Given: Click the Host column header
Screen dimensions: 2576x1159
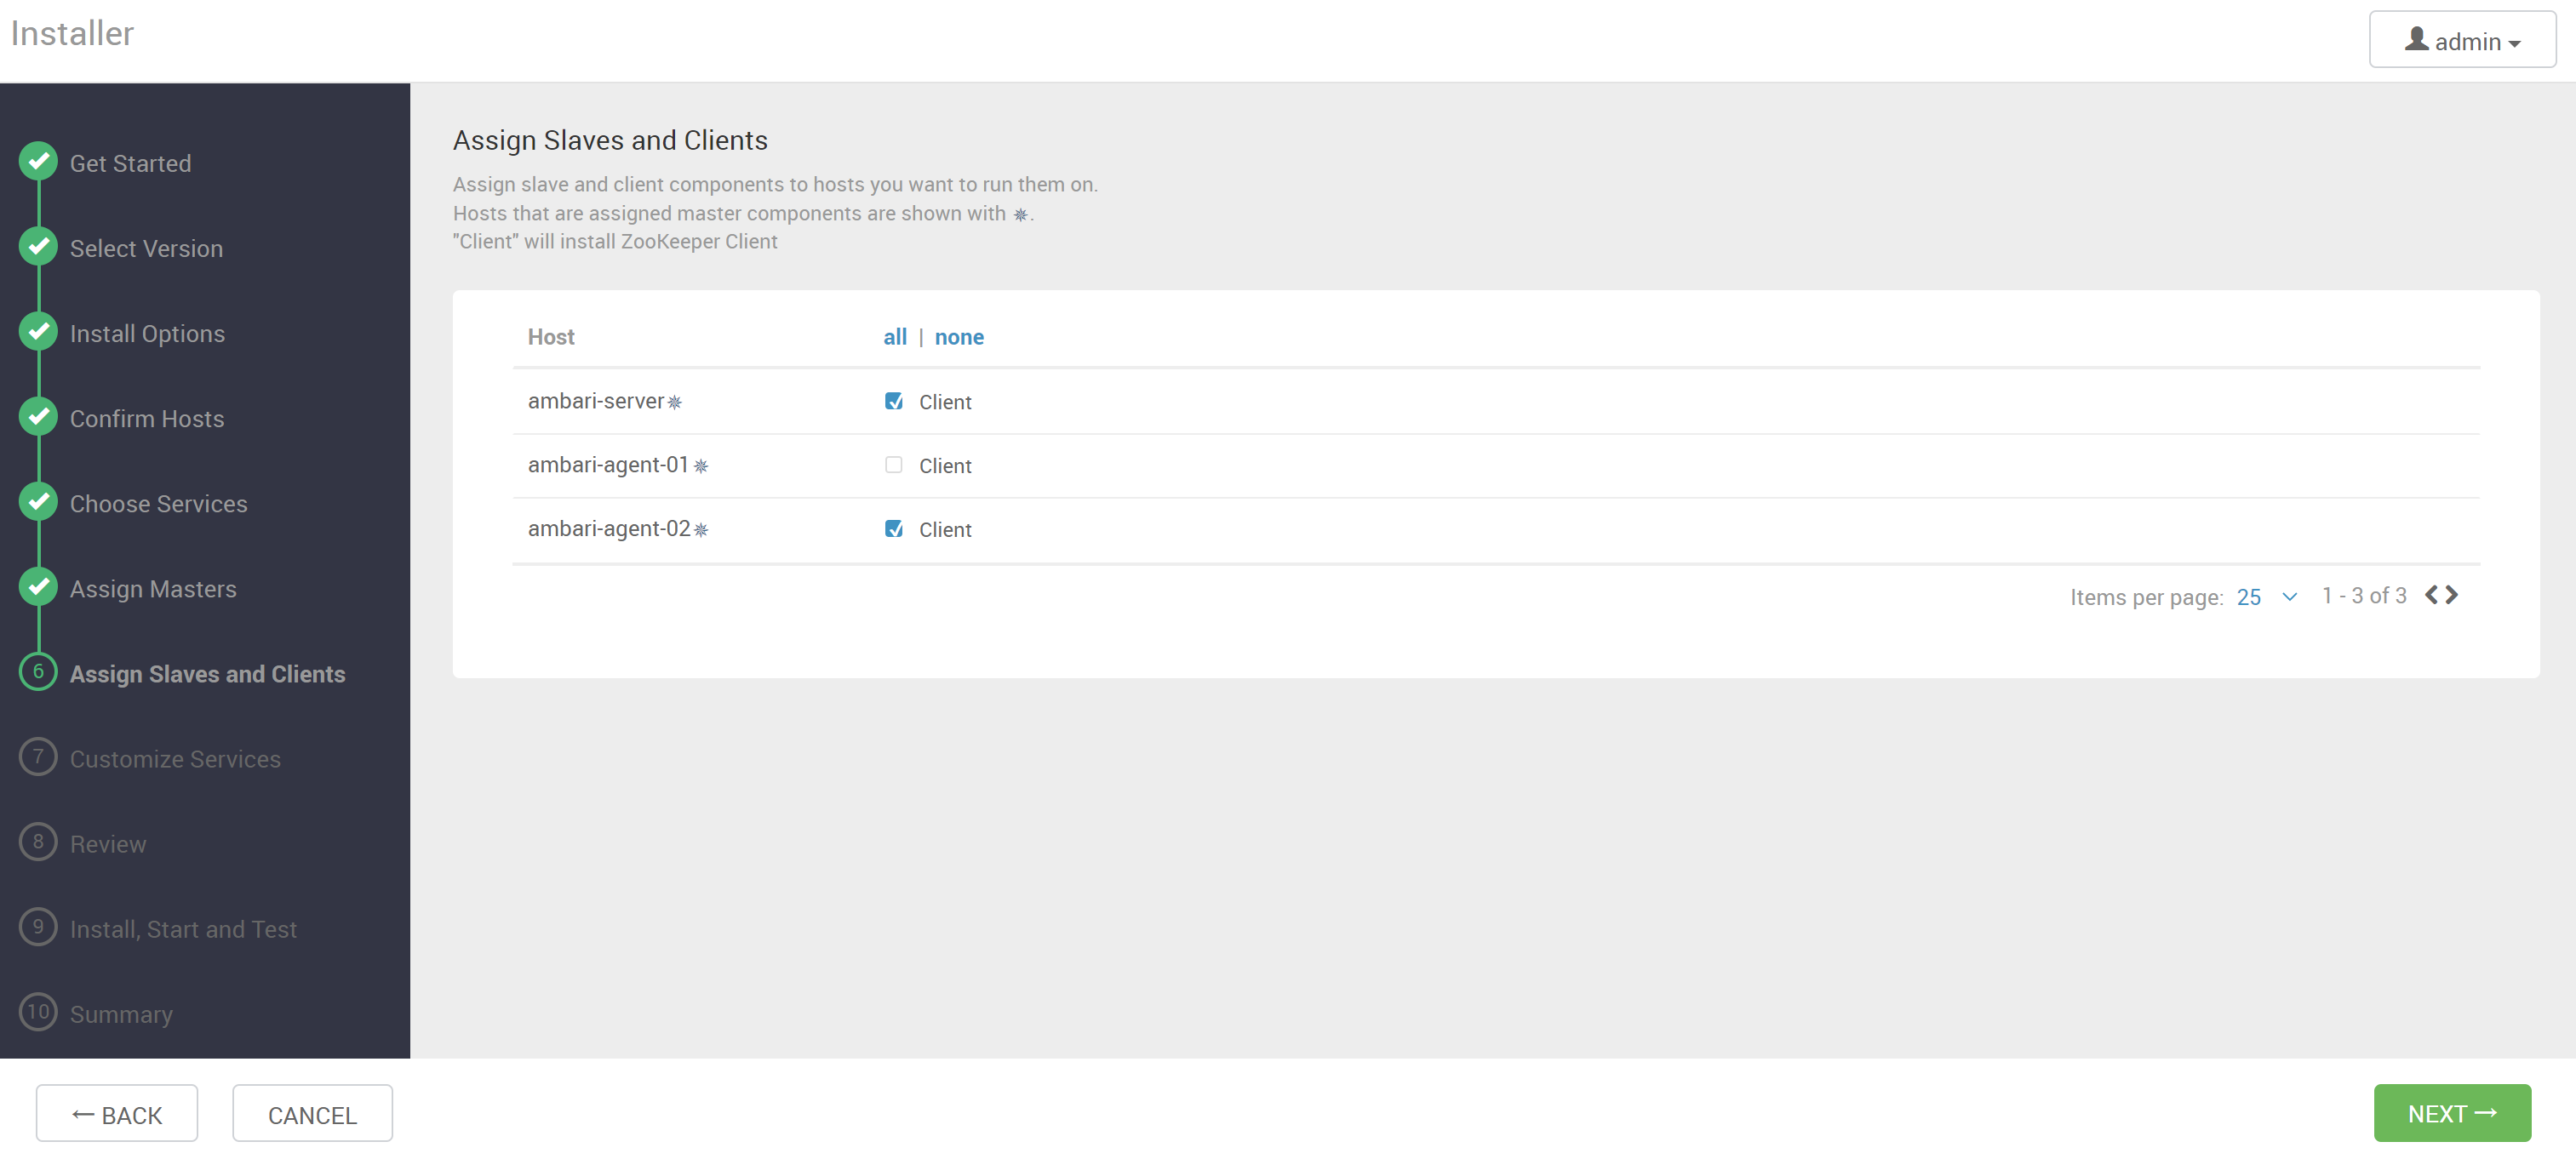Looking at the screenshot, I should click(x=551, y=337).
